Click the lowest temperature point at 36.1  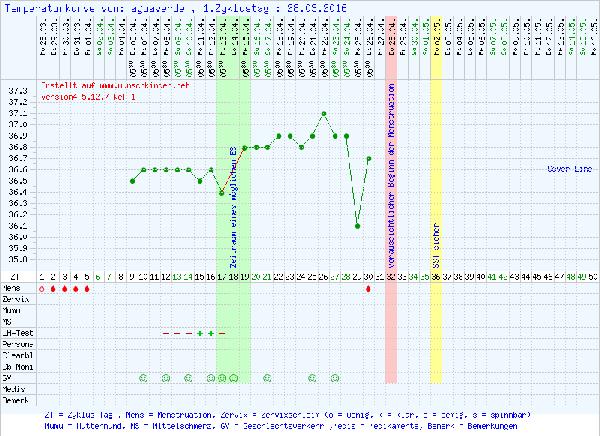pyautogui.click(x=358, y=226)
